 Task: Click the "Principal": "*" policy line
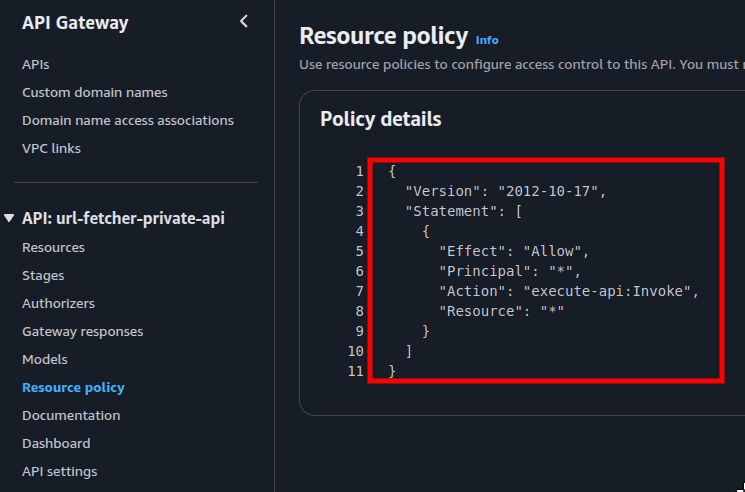[510, 271]
